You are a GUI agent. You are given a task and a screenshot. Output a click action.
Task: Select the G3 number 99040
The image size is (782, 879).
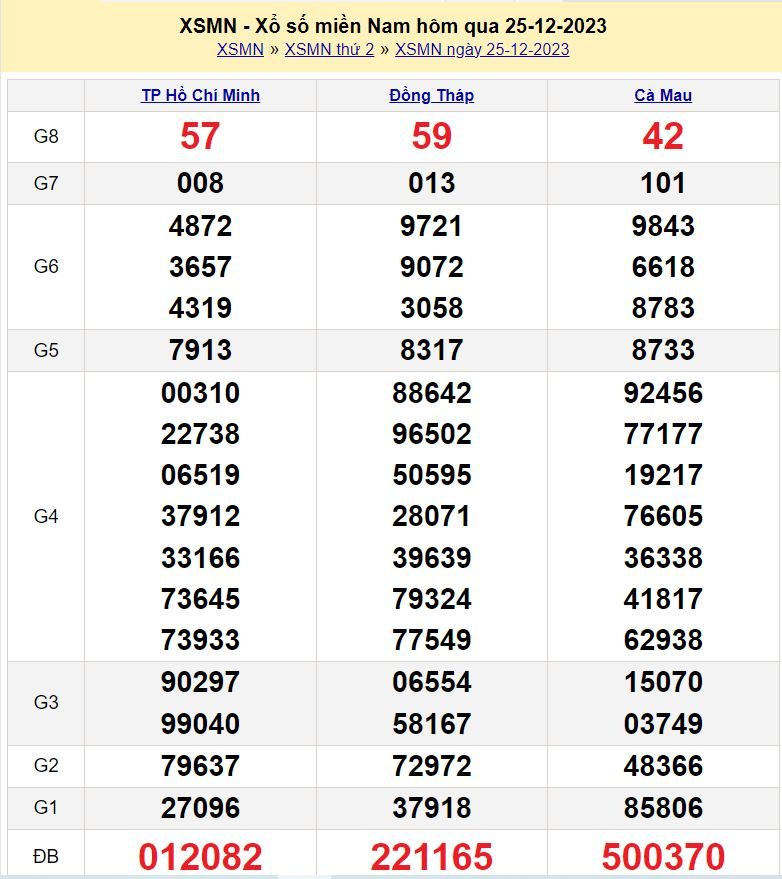point(200,724)
